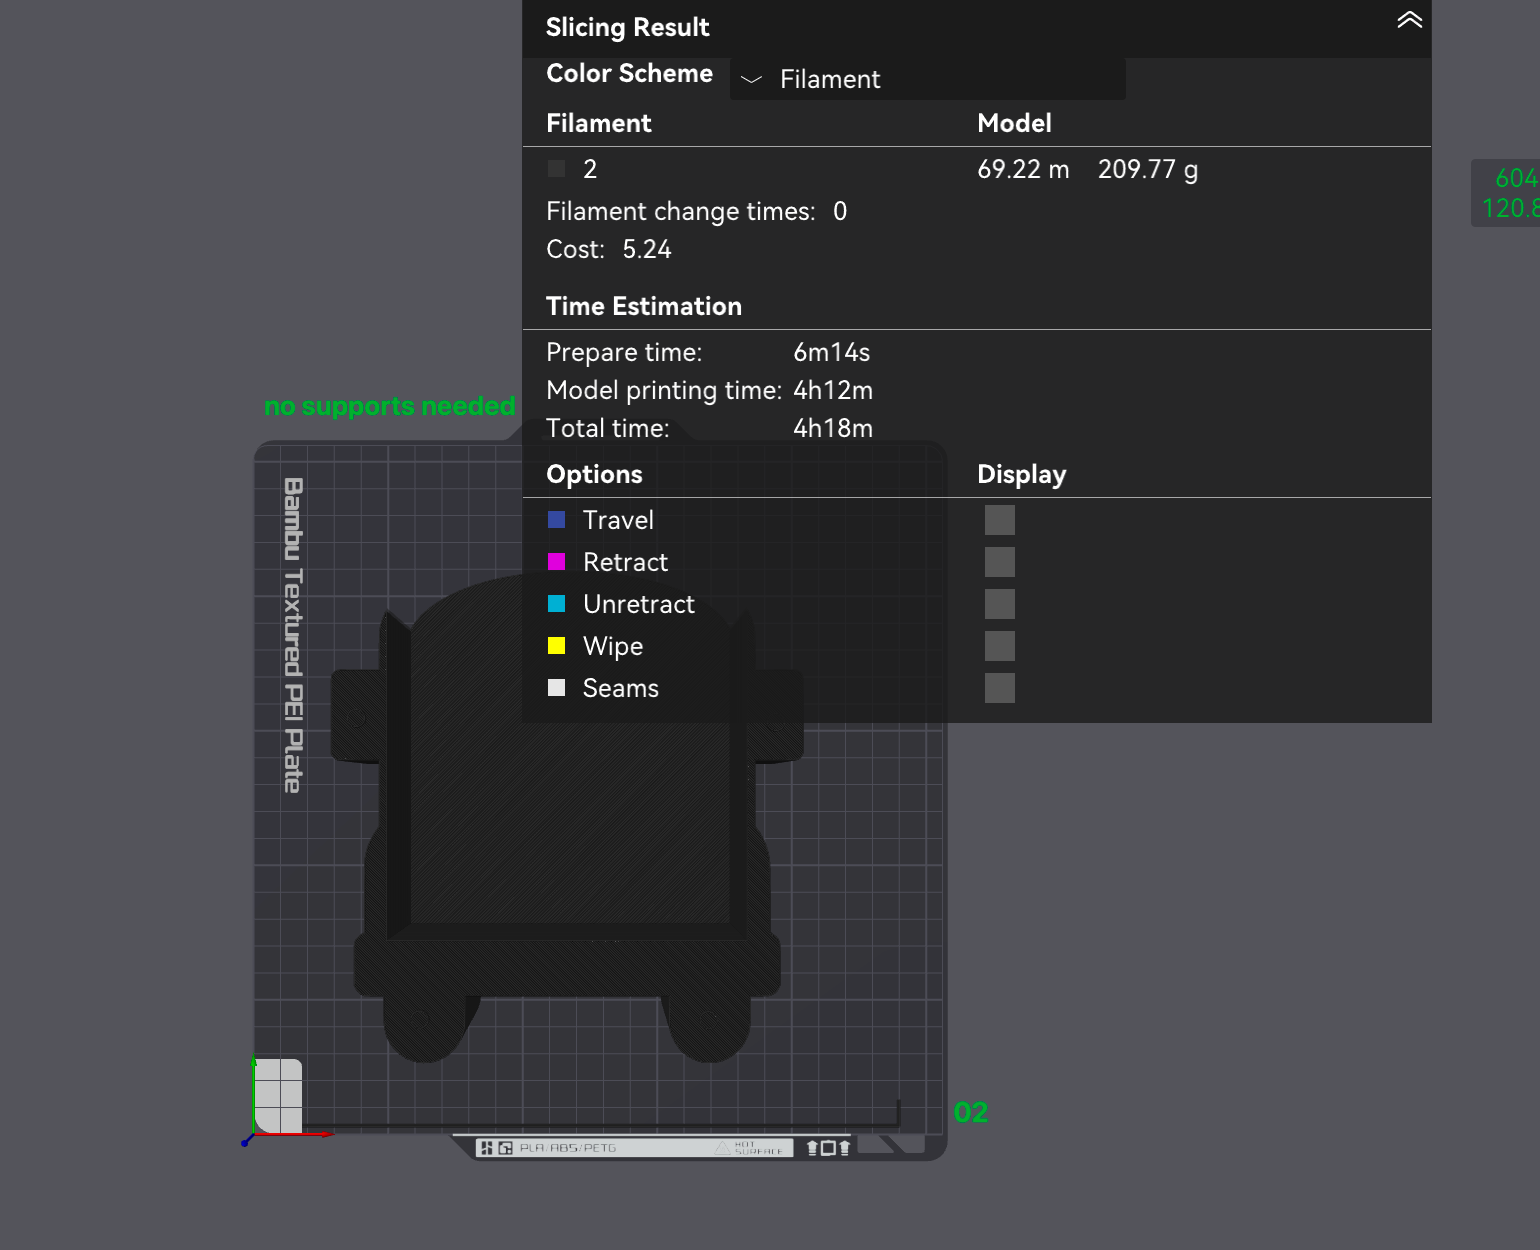Click the "6m14s" prepare time value
This screenshot has height=1250, width=1540.
(831, 352)
